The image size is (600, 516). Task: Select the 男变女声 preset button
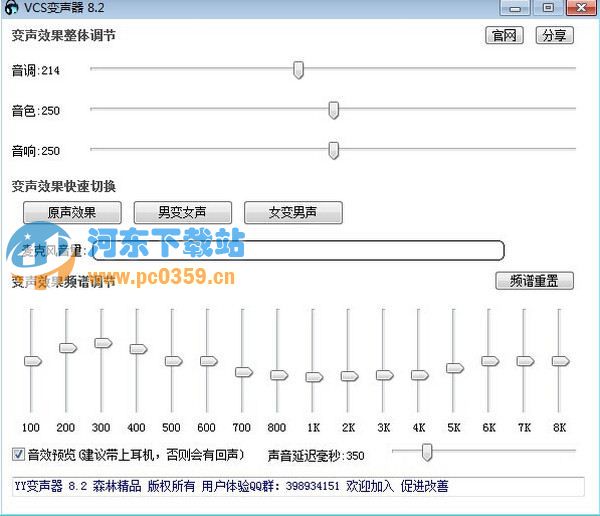(183, 212)
